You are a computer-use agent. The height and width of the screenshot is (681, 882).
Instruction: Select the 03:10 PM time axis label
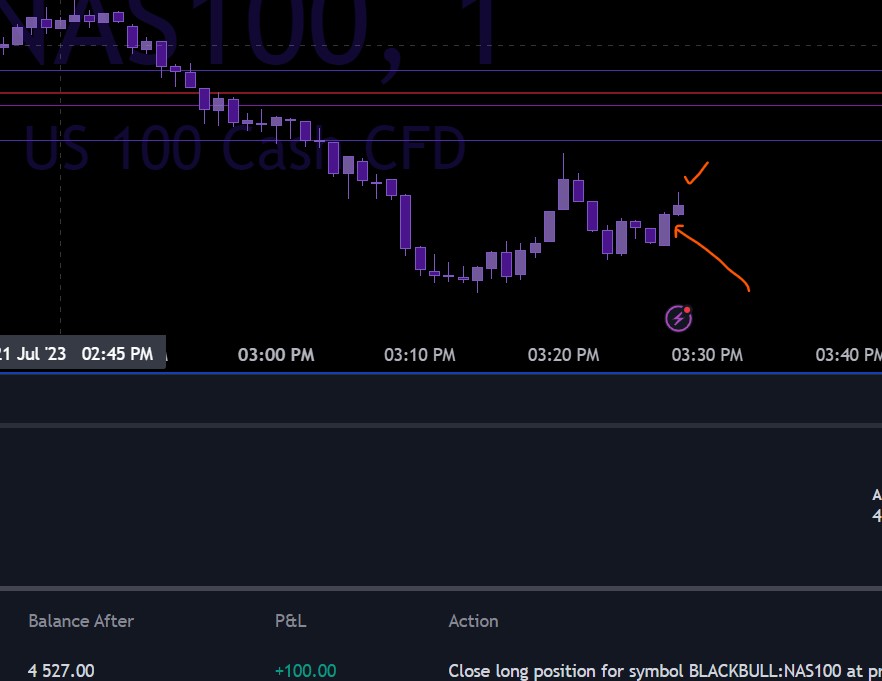coord(420,355)
